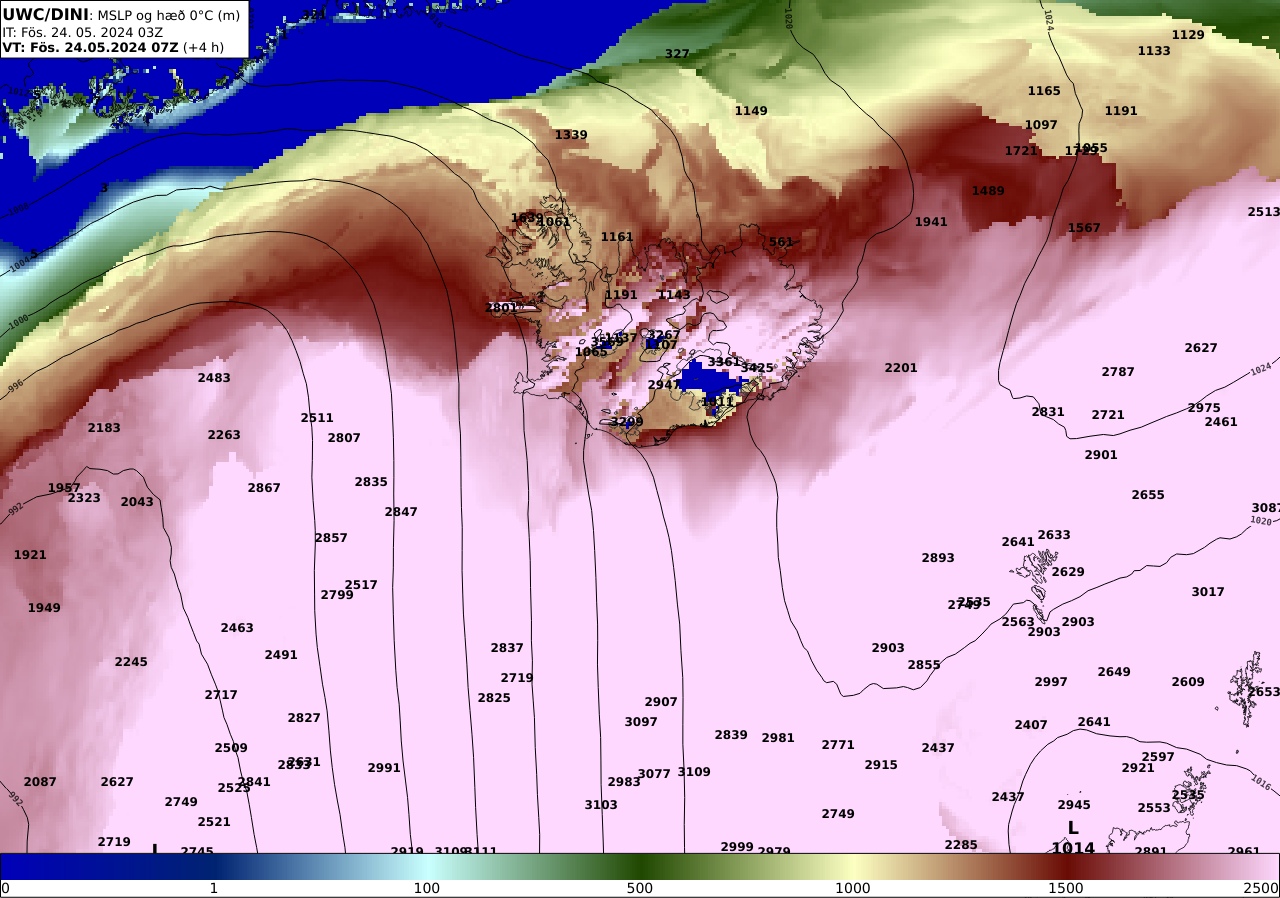Click the freezing level value 2907
Screen dimensions: 1280x898
click(661, 702)
